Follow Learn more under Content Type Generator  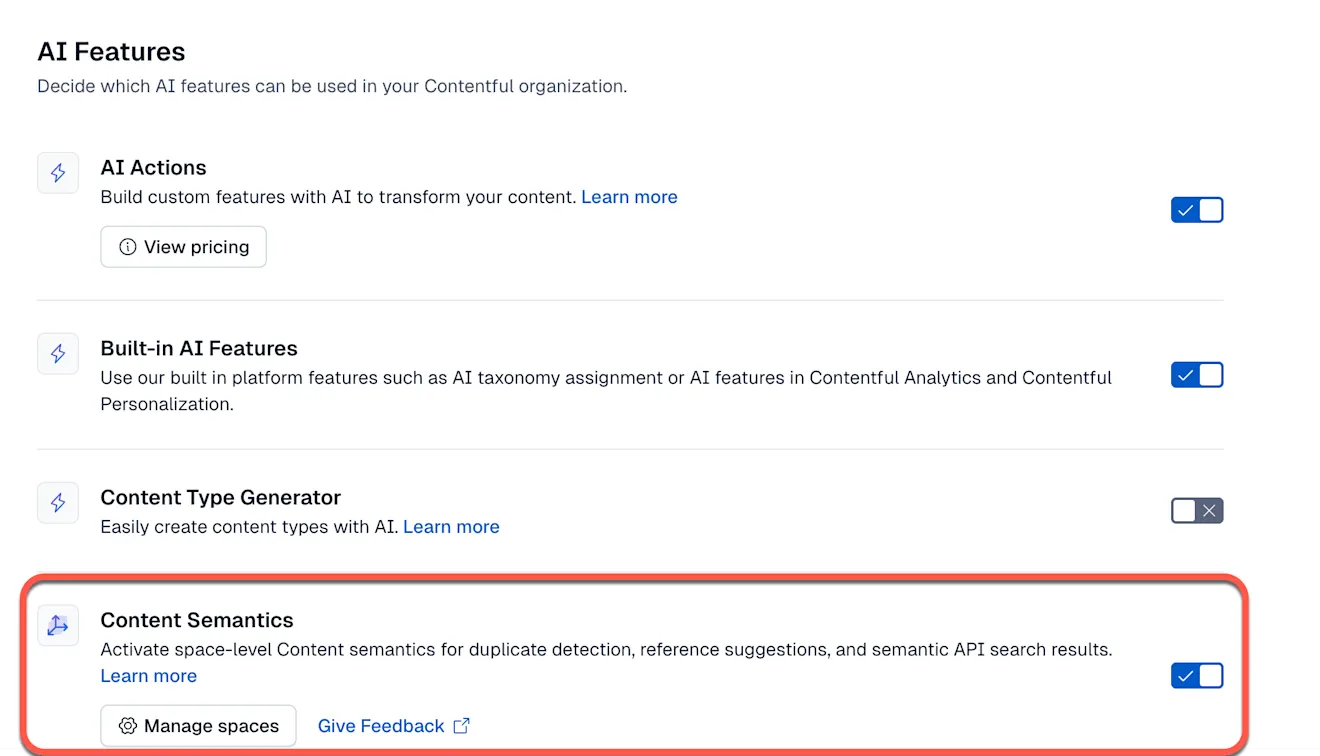tap(451, 527)
